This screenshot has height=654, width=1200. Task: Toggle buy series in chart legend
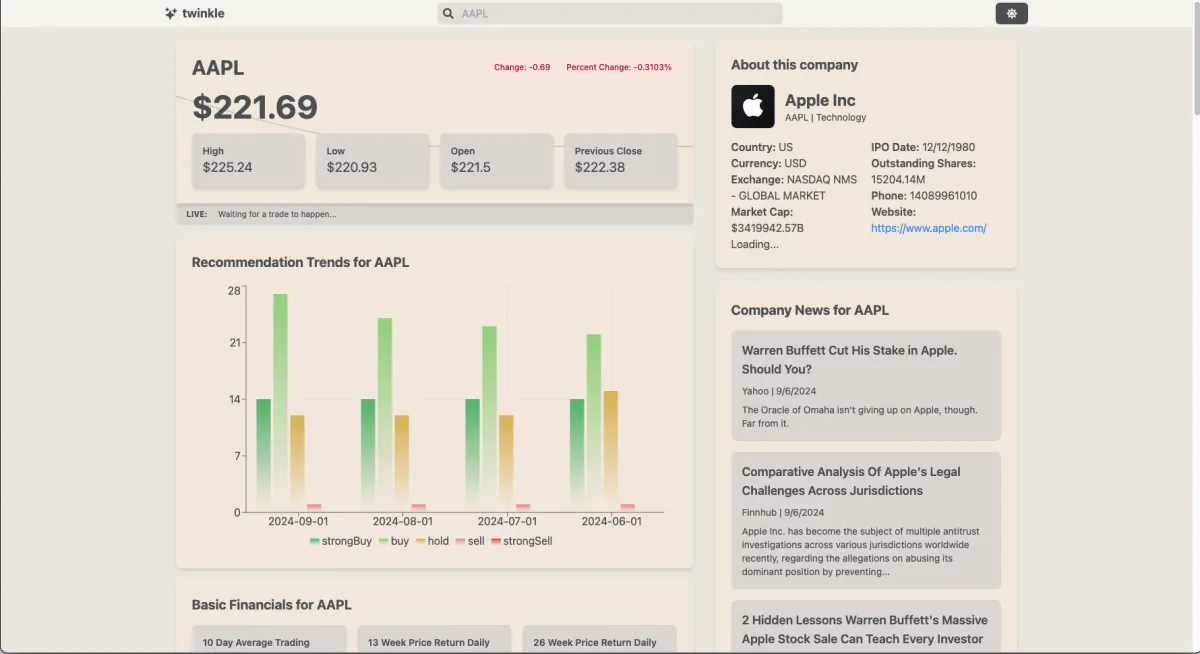394,541
